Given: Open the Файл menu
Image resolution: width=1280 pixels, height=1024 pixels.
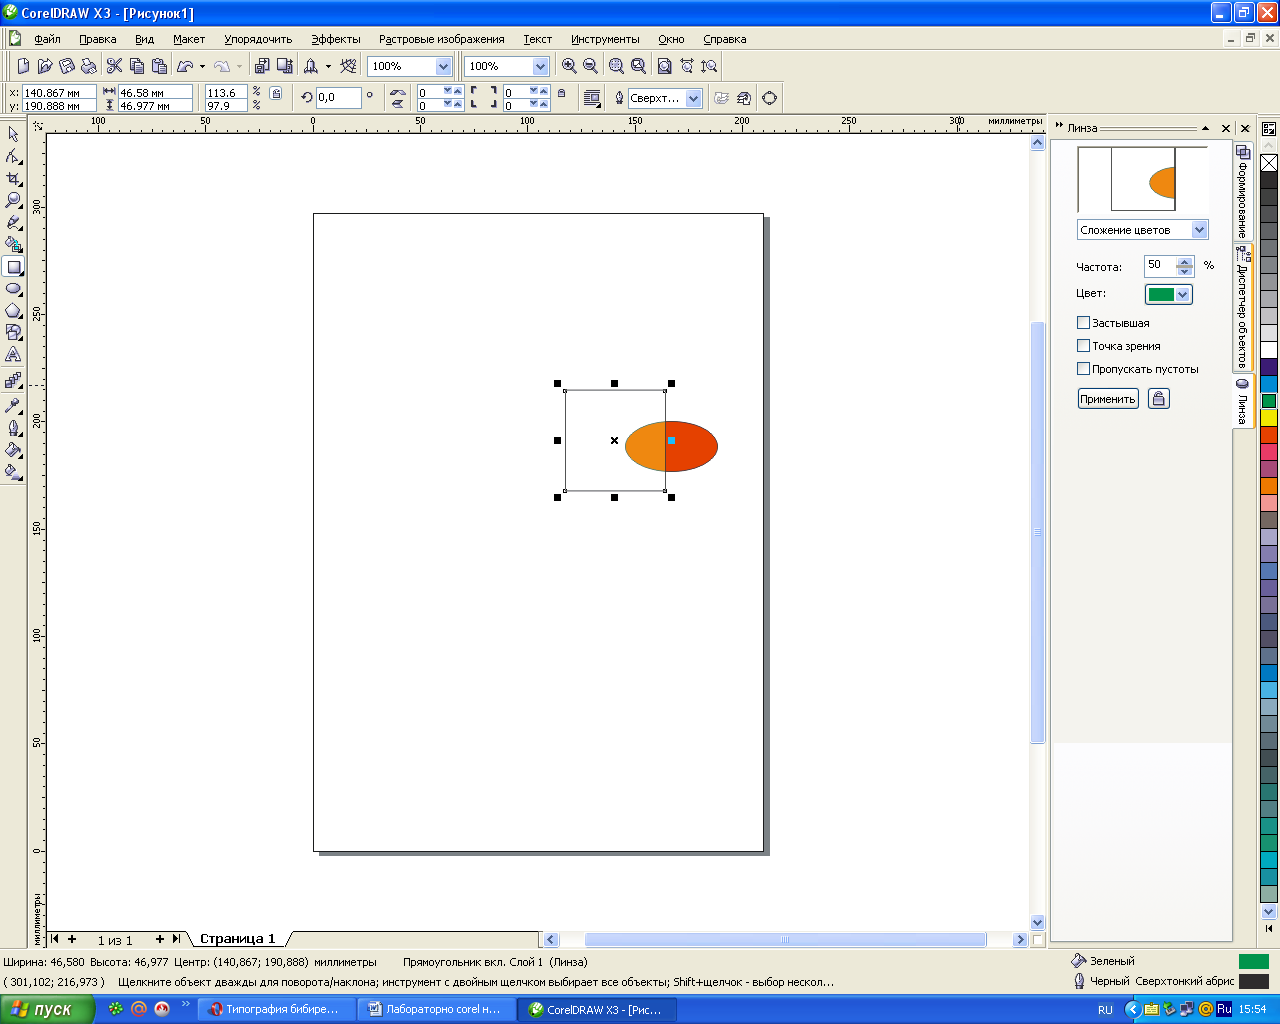Looking at the screenshot, I should pyautogui.click(x=47, y=39).
